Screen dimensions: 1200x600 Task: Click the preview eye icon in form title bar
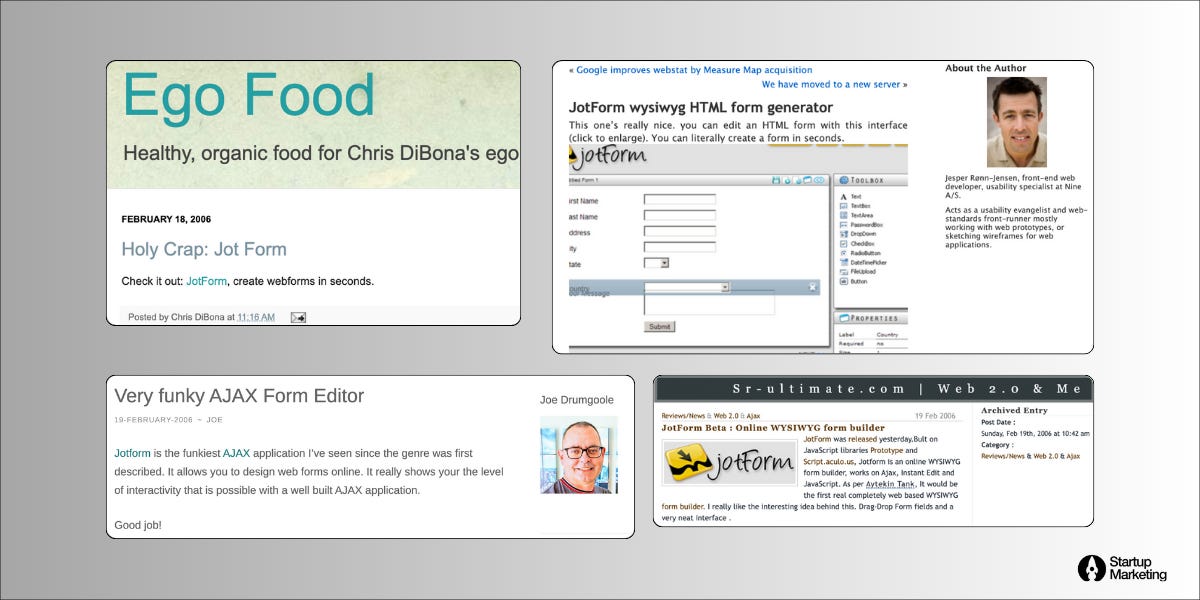(x=819, y=181)
